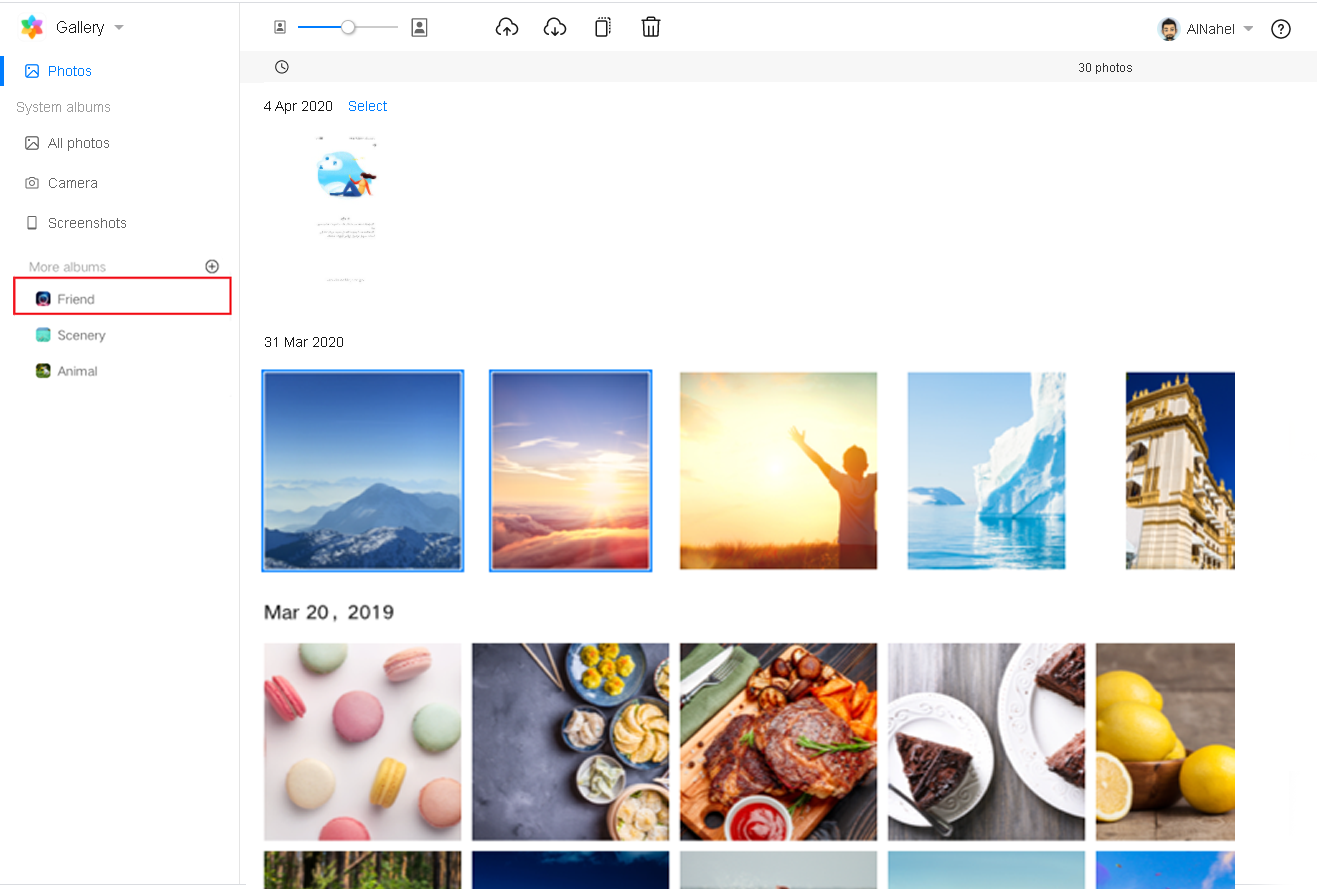Open the Scenery album

(x=81, y=335)
